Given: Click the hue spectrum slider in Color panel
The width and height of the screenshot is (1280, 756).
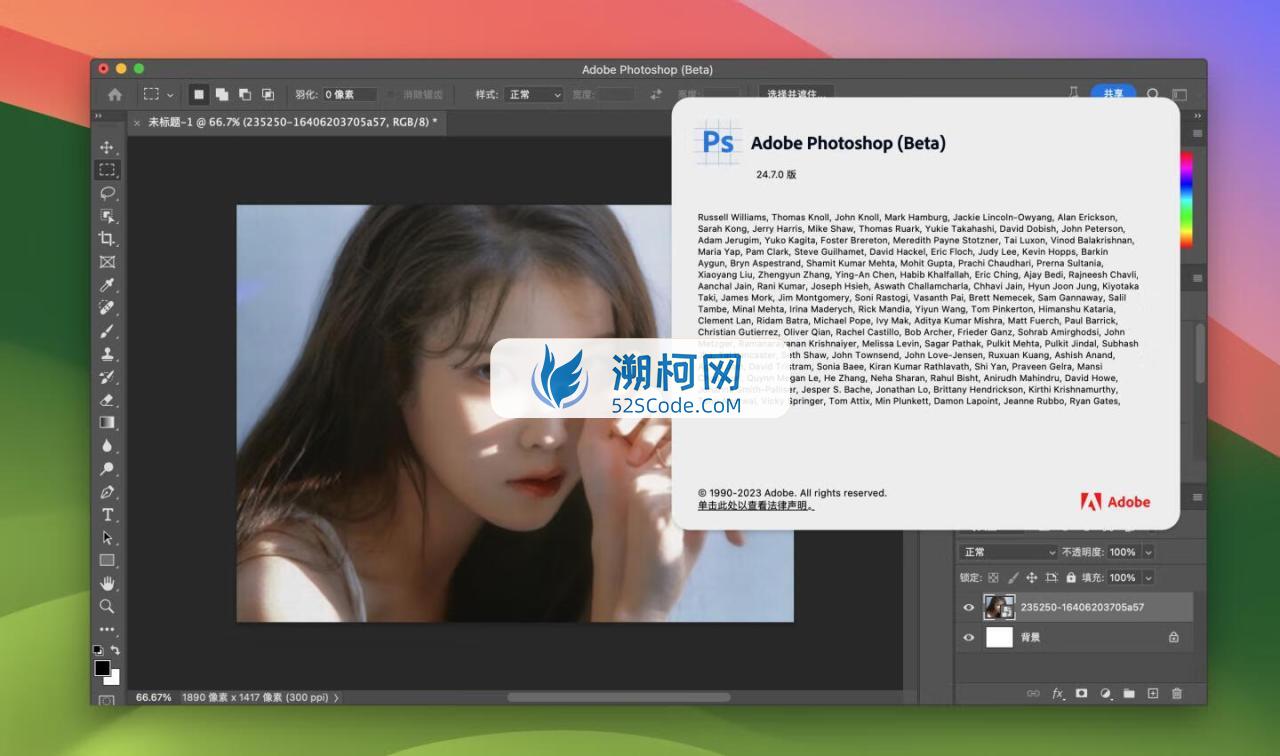Looking at the screenshot, I should click(1186, 199).
